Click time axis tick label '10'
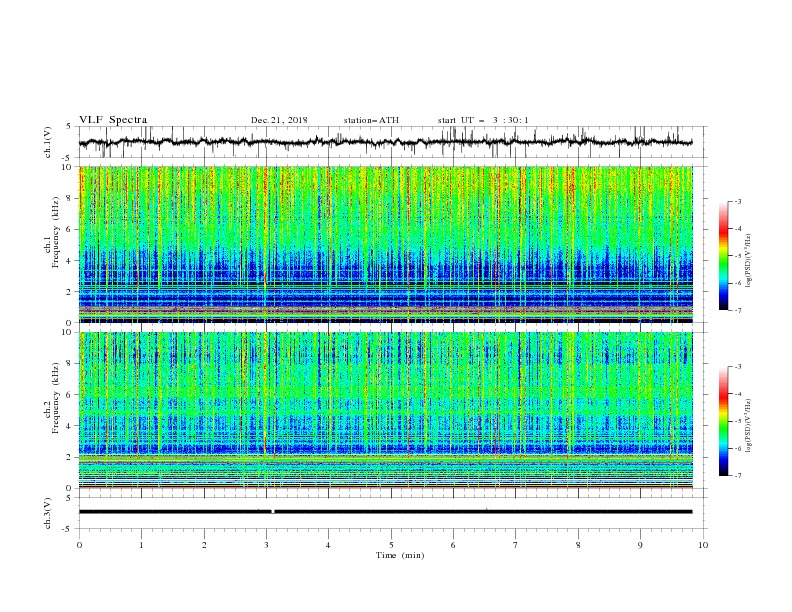792x612 pixels. click(703, 545)
